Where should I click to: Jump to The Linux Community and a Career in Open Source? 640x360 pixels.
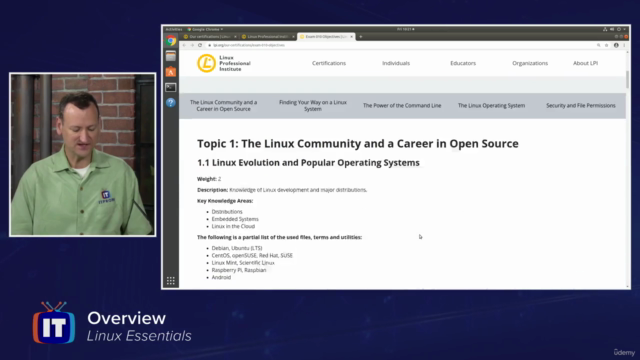pyautogui.click(x=224, y=106)
